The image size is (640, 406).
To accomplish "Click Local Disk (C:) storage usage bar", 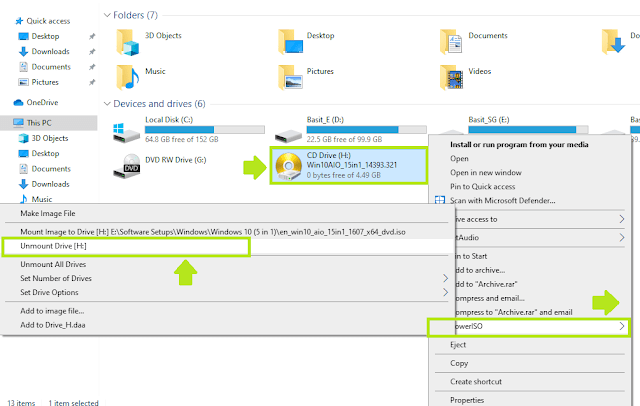I will pyautogui.click(x=204, y=130).
